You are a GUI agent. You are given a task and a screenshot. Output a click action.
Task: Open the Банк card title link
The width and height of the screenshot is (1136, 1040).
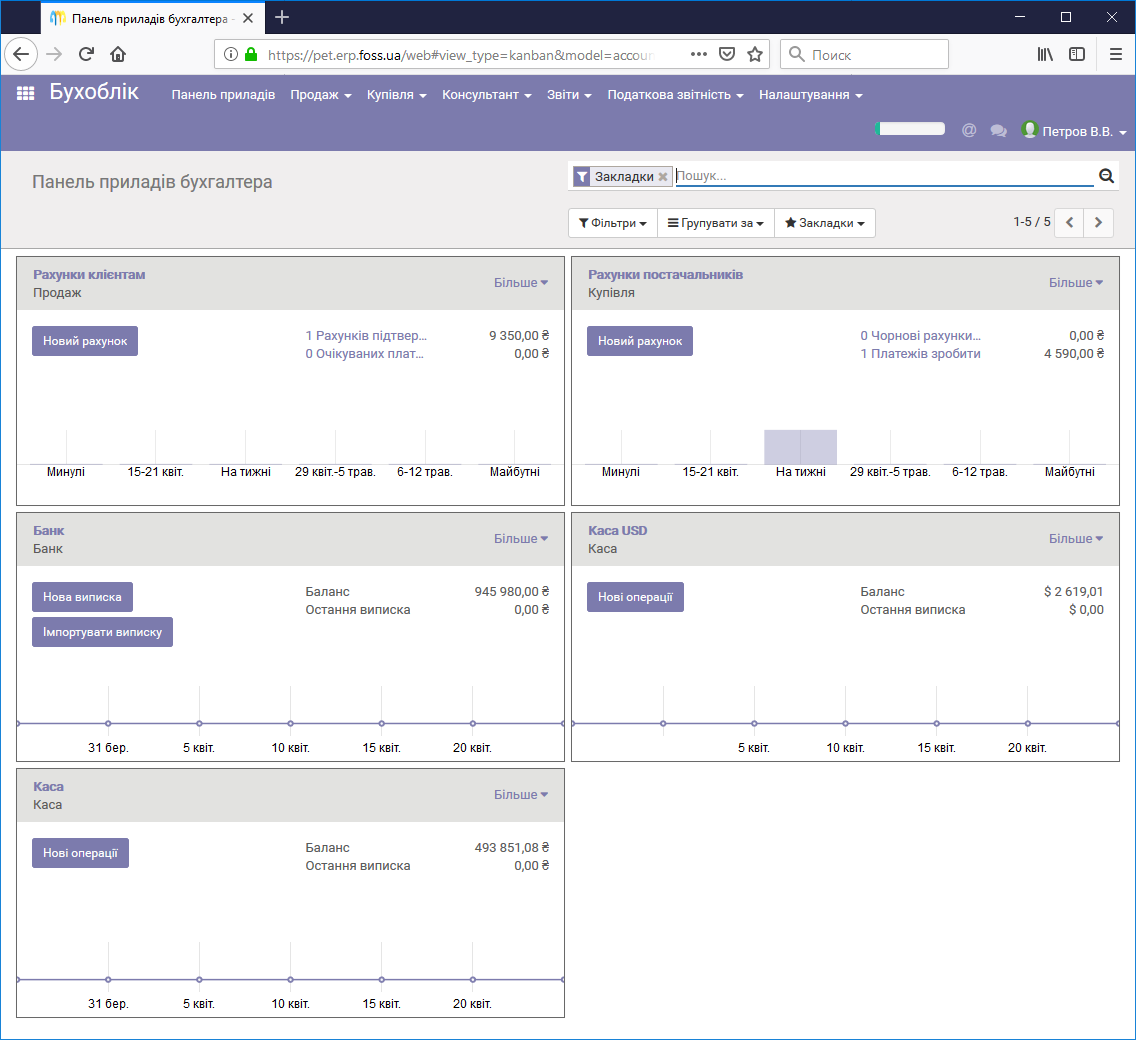pyautogui.click(x=49, y=531)
